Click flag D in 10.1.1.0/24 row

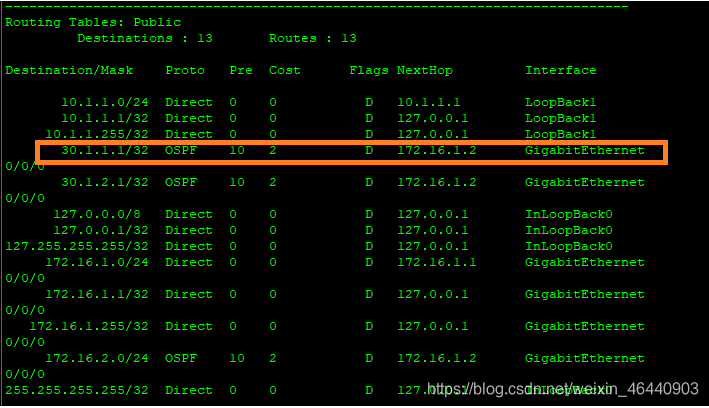pyautogui.click(x=369, y=102)
